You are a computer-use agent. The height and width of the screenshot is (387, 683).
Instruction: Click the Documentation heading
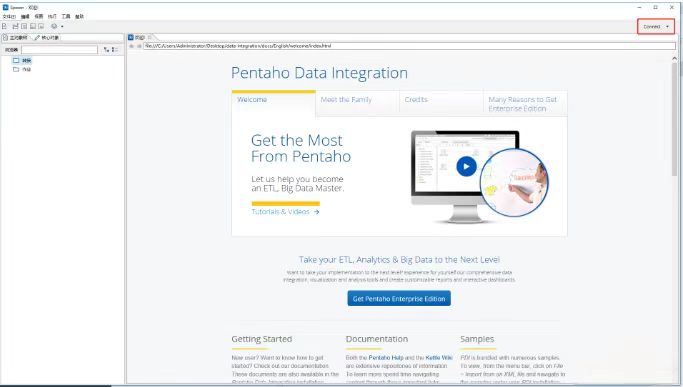click(377, 339)
